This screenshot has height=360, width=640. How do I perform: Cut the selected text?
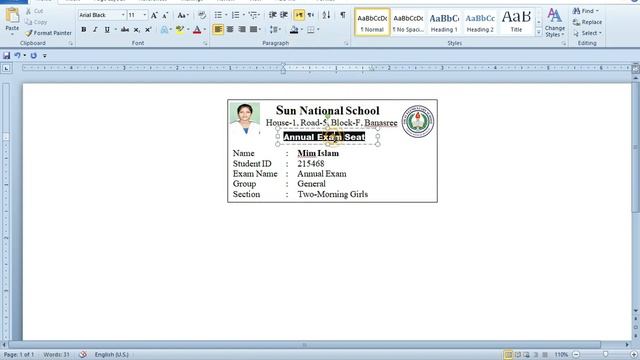[34, 11]
